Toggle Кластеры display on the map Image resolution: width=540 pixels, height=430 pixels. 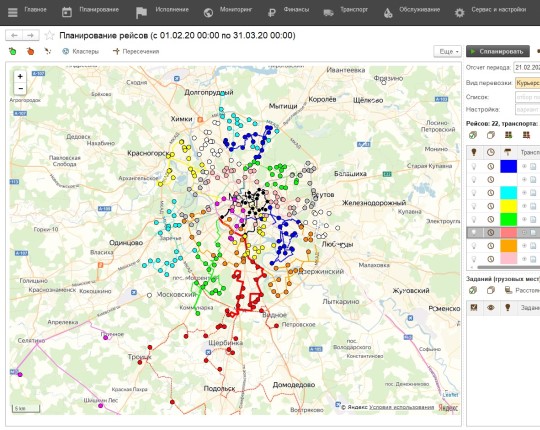coord(80,51)
